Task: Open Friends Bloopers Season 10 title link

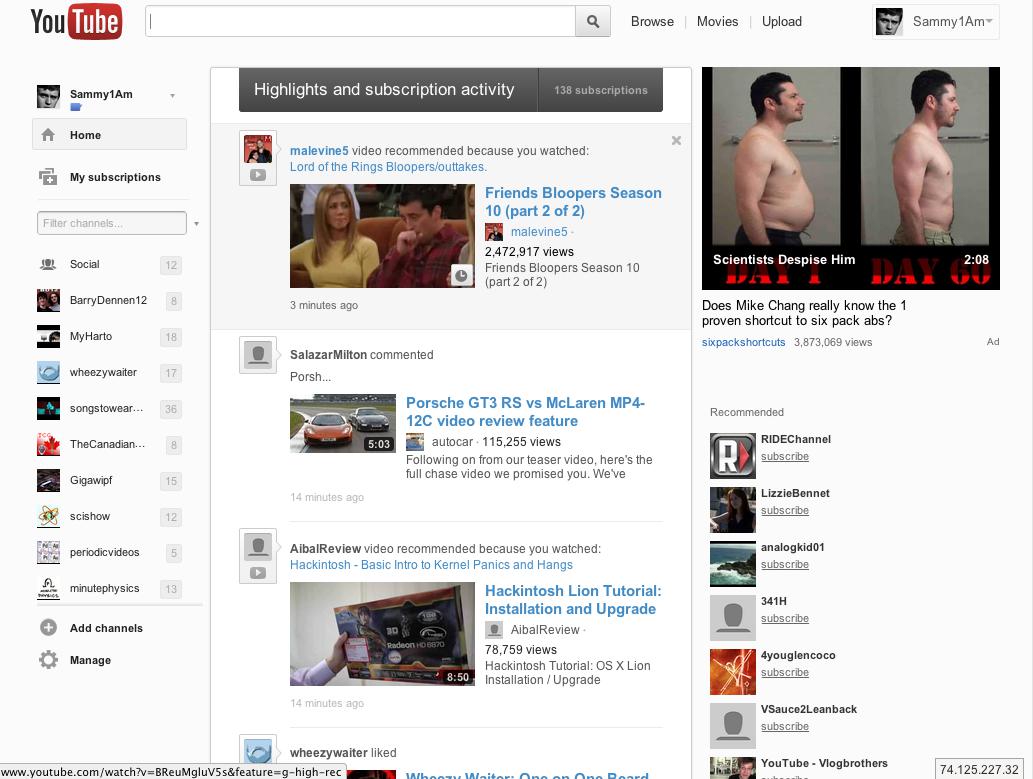Action: pyautogui.click(x=573, y=202)
